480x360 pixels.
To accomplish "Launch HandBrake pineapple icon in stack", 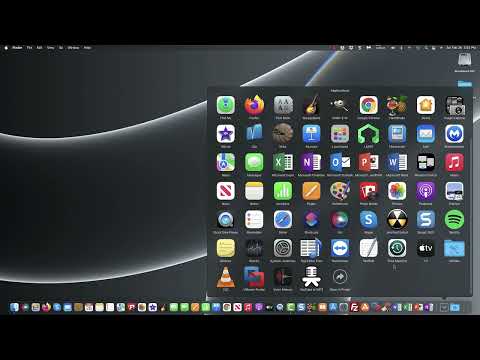I will (397, 105).
